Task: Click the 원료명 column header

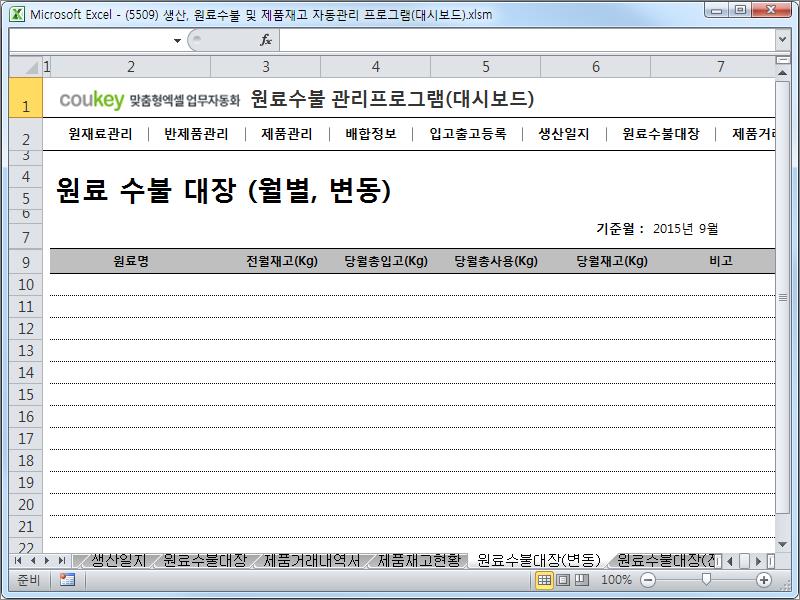Action: (x=131, y=261)
